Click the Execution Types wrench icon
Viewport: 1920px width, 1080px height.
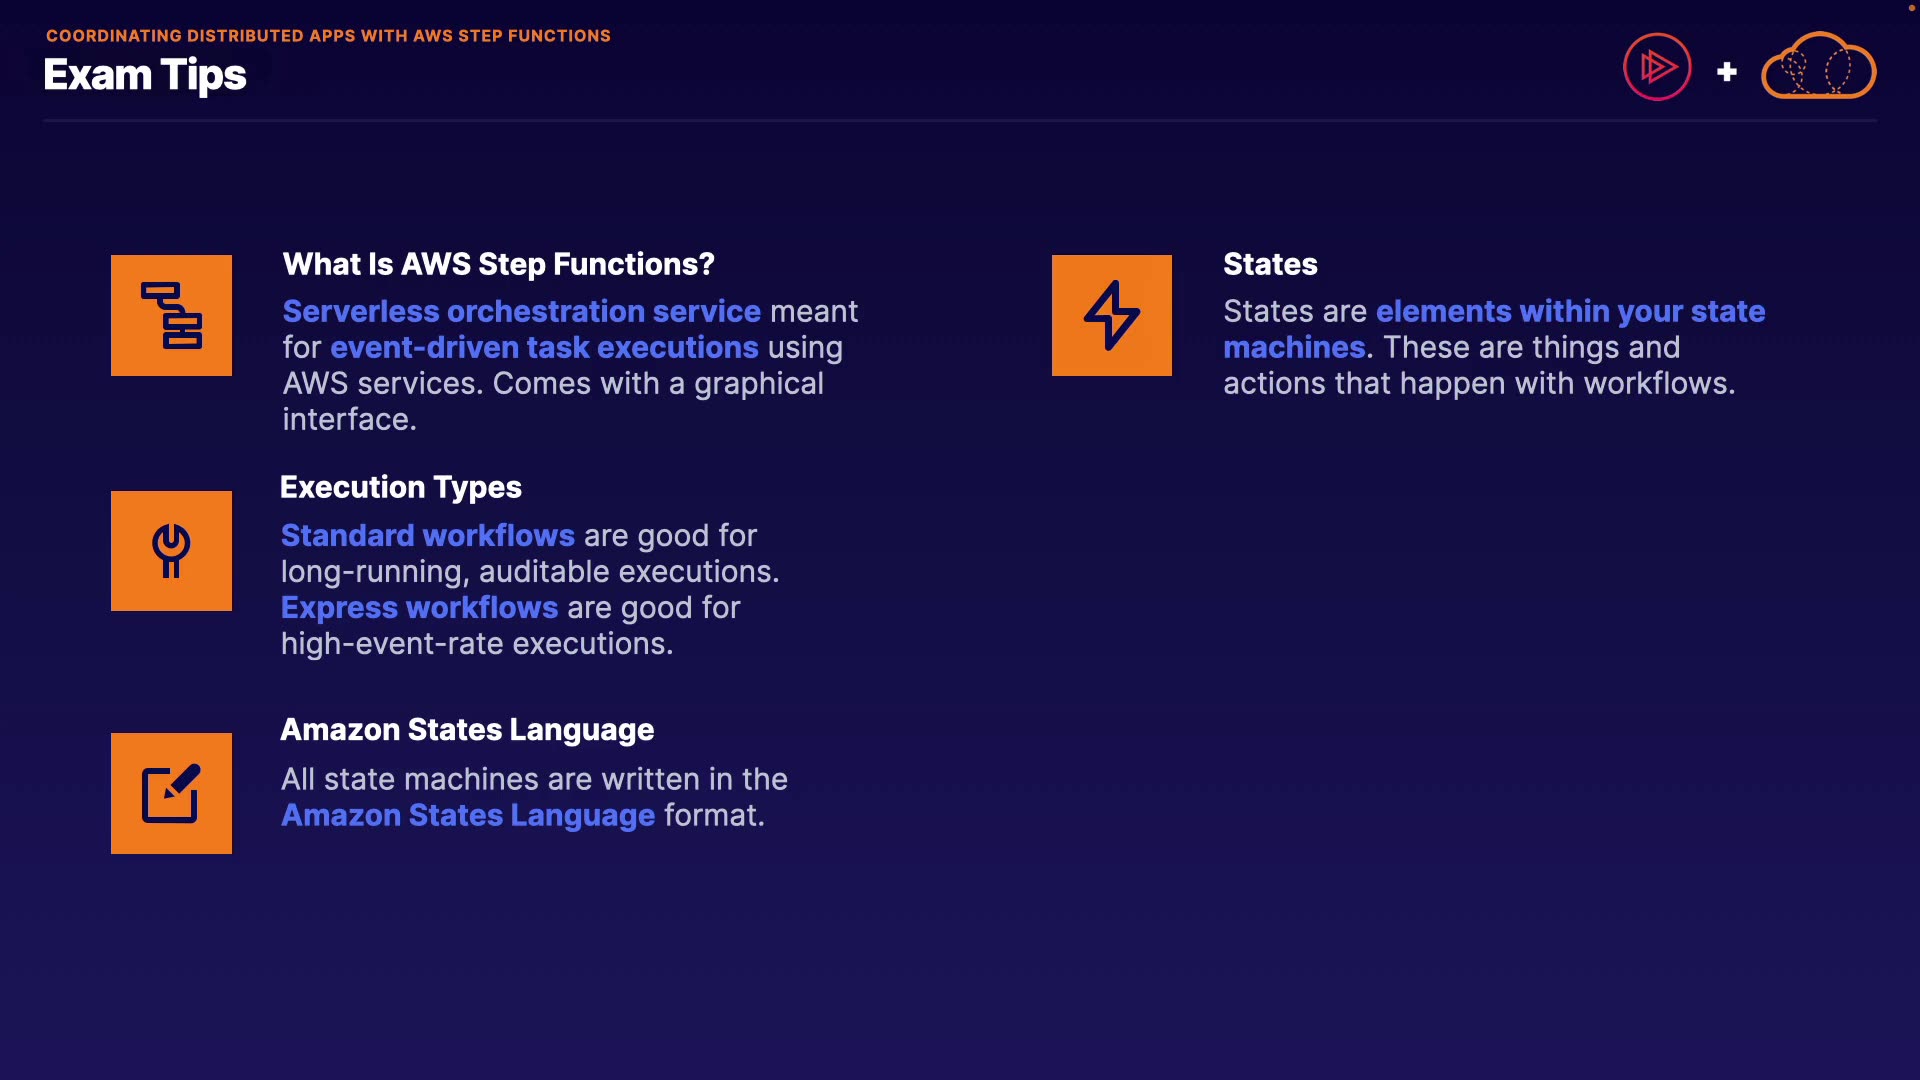(171, 551)
